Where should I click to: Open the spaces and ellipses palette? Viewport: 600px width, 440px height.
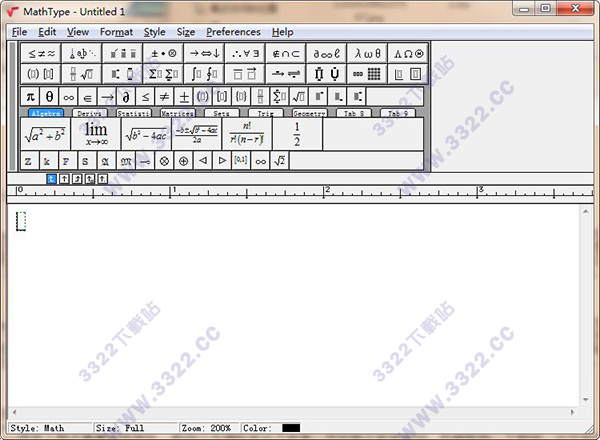(82, 54)
